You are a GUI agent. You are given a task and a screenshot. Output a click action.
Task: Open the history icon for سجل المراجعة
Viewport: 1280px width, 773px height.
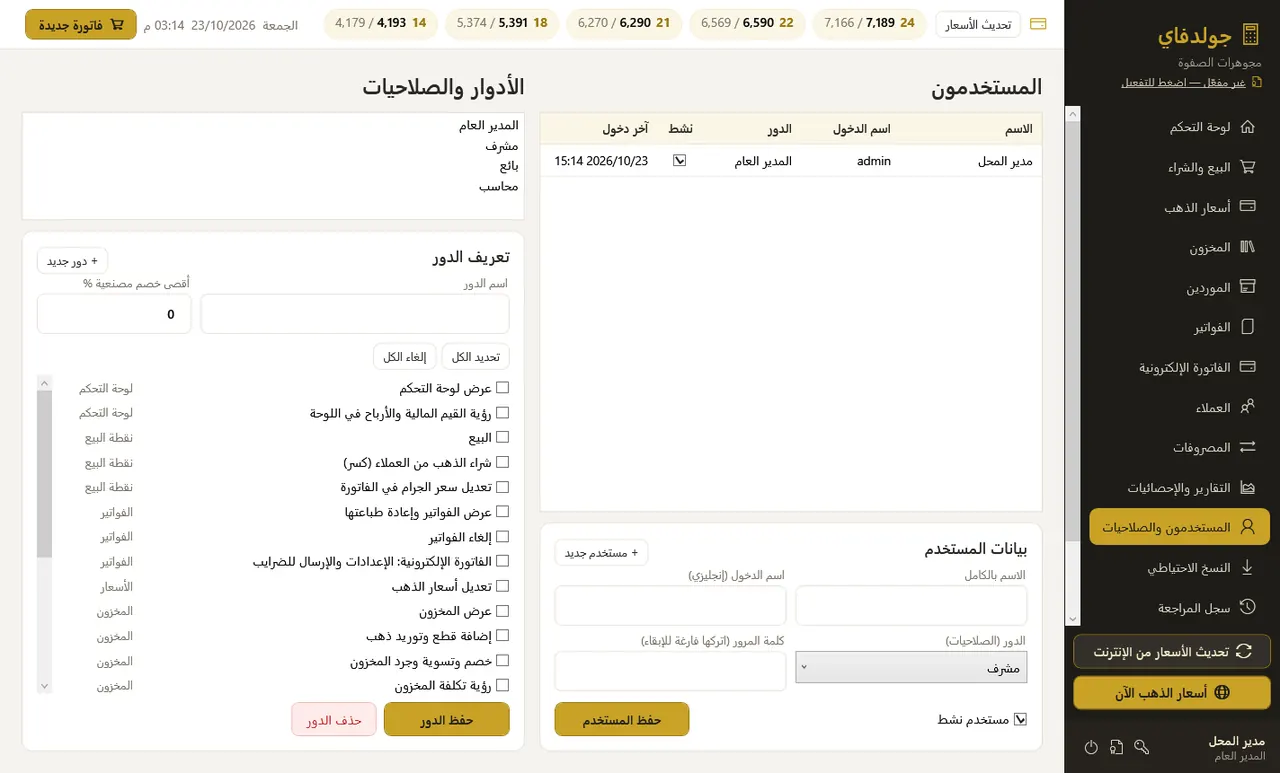click(1247, 607)
